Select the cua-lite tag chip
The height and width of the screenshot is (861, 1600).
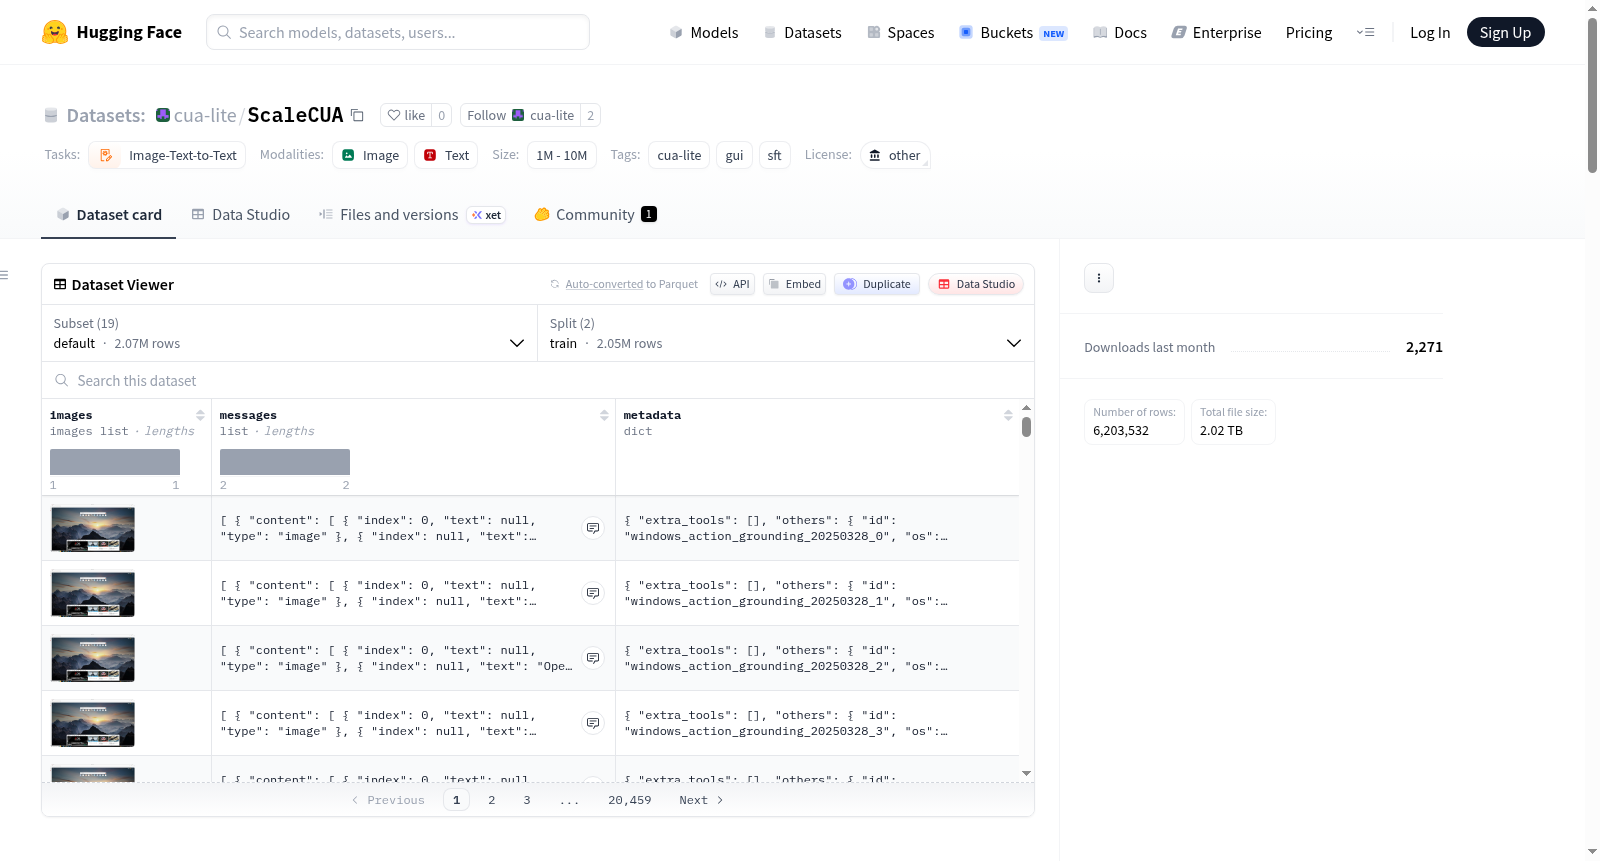[680, 155]
